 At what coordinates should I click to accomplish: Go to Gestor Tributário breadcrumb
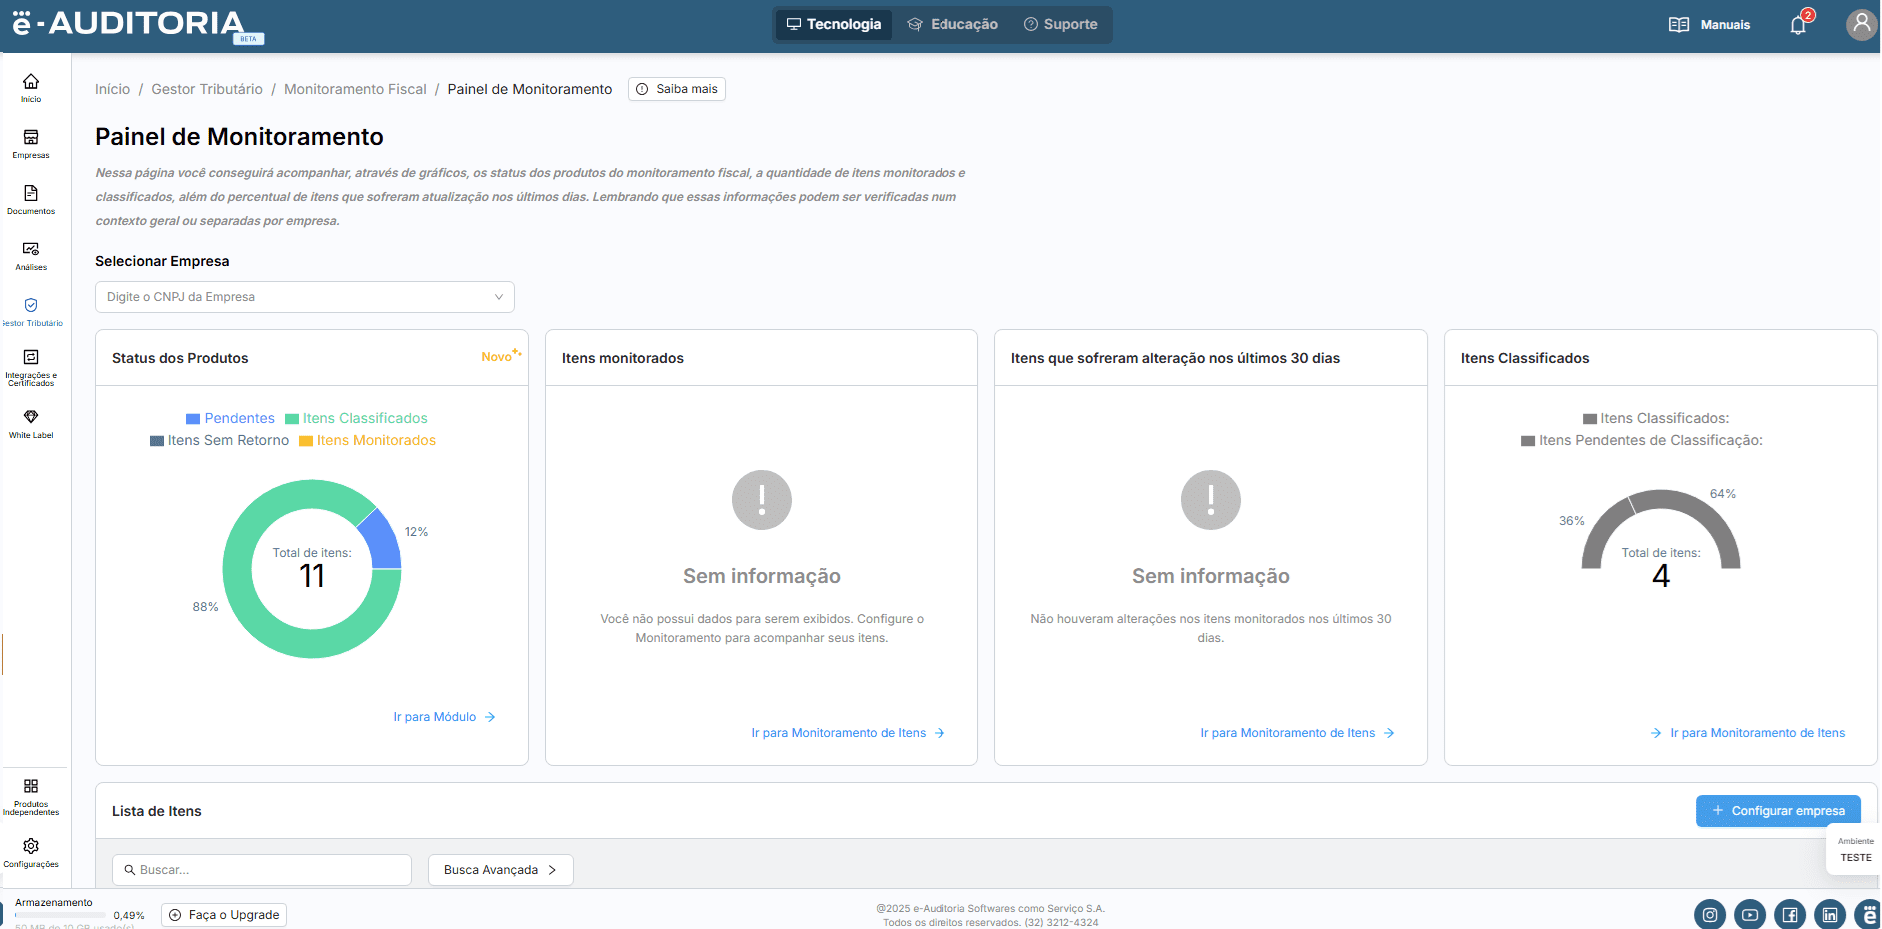coord(207,89)
